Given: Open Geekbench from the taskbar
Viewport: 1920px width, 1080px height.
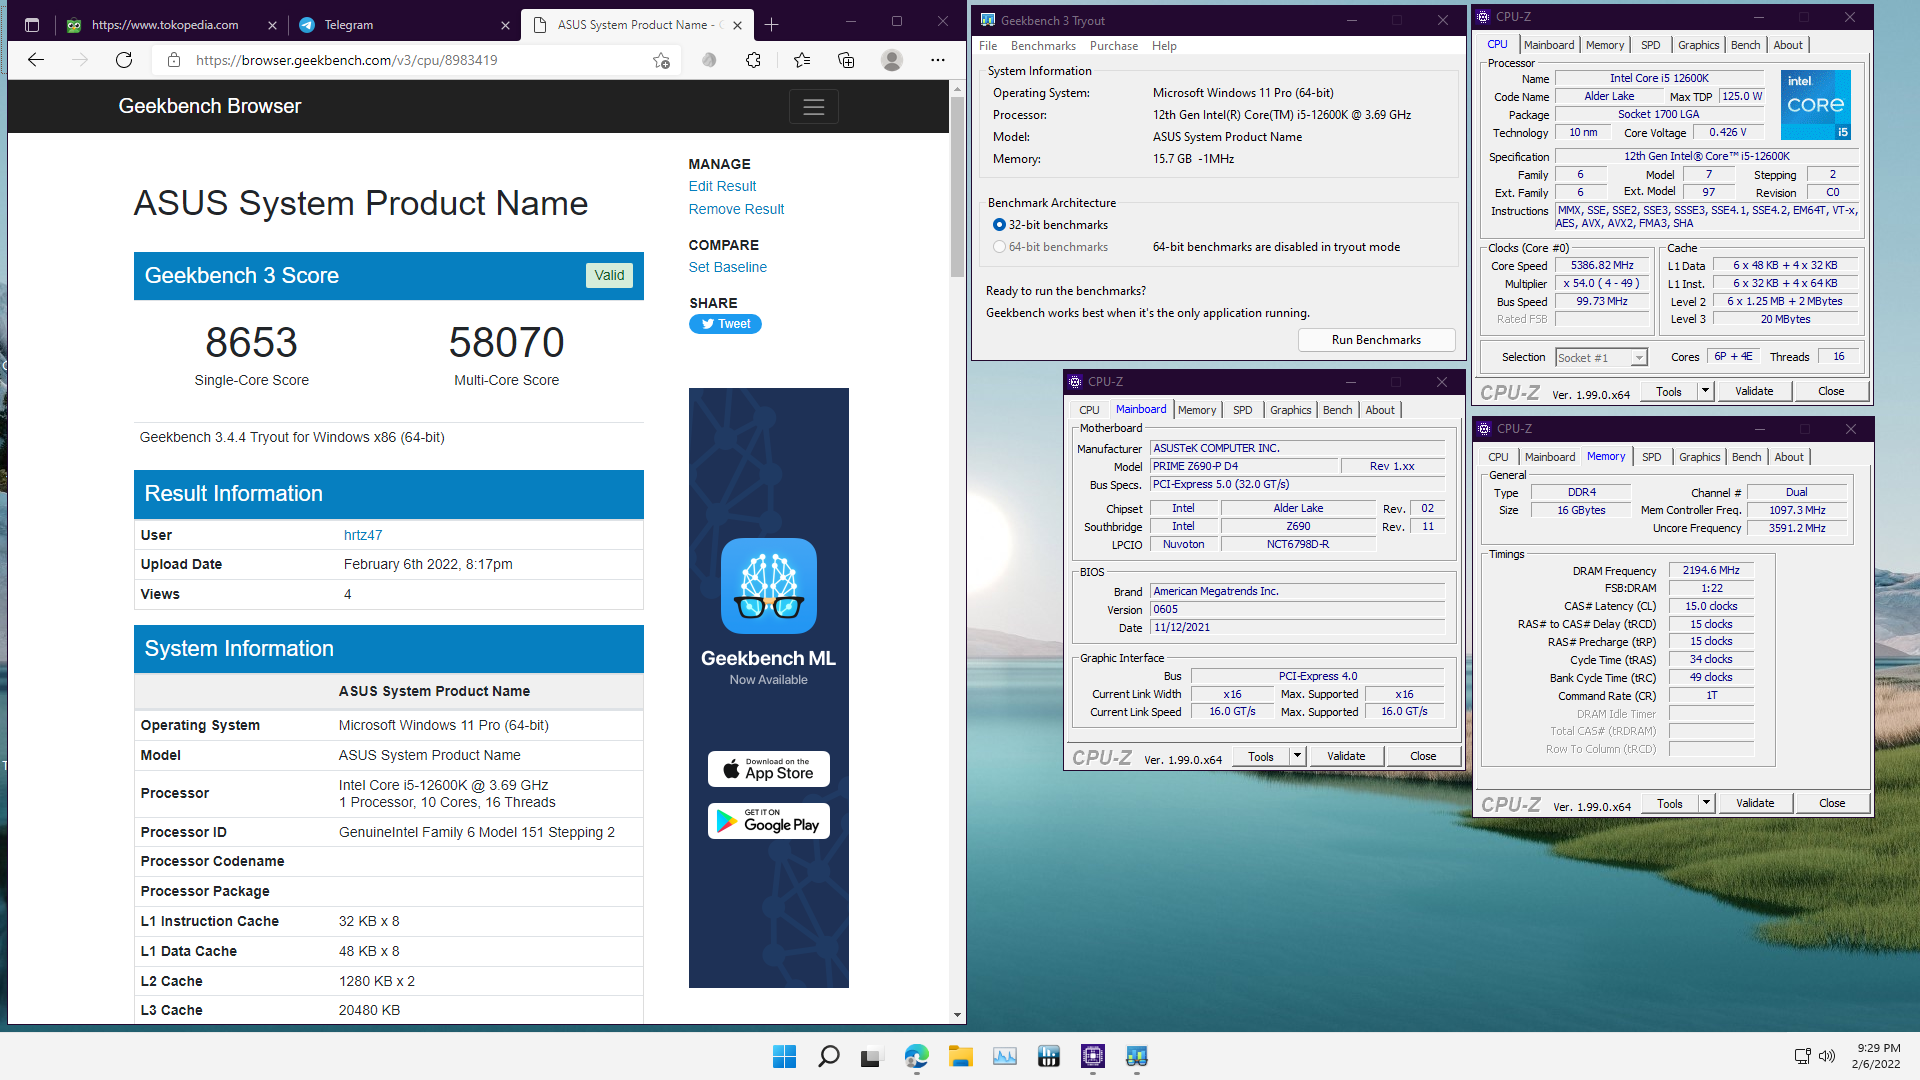Looking at the screenshot, I should pyautogui.click(x=1136, y=1056).
